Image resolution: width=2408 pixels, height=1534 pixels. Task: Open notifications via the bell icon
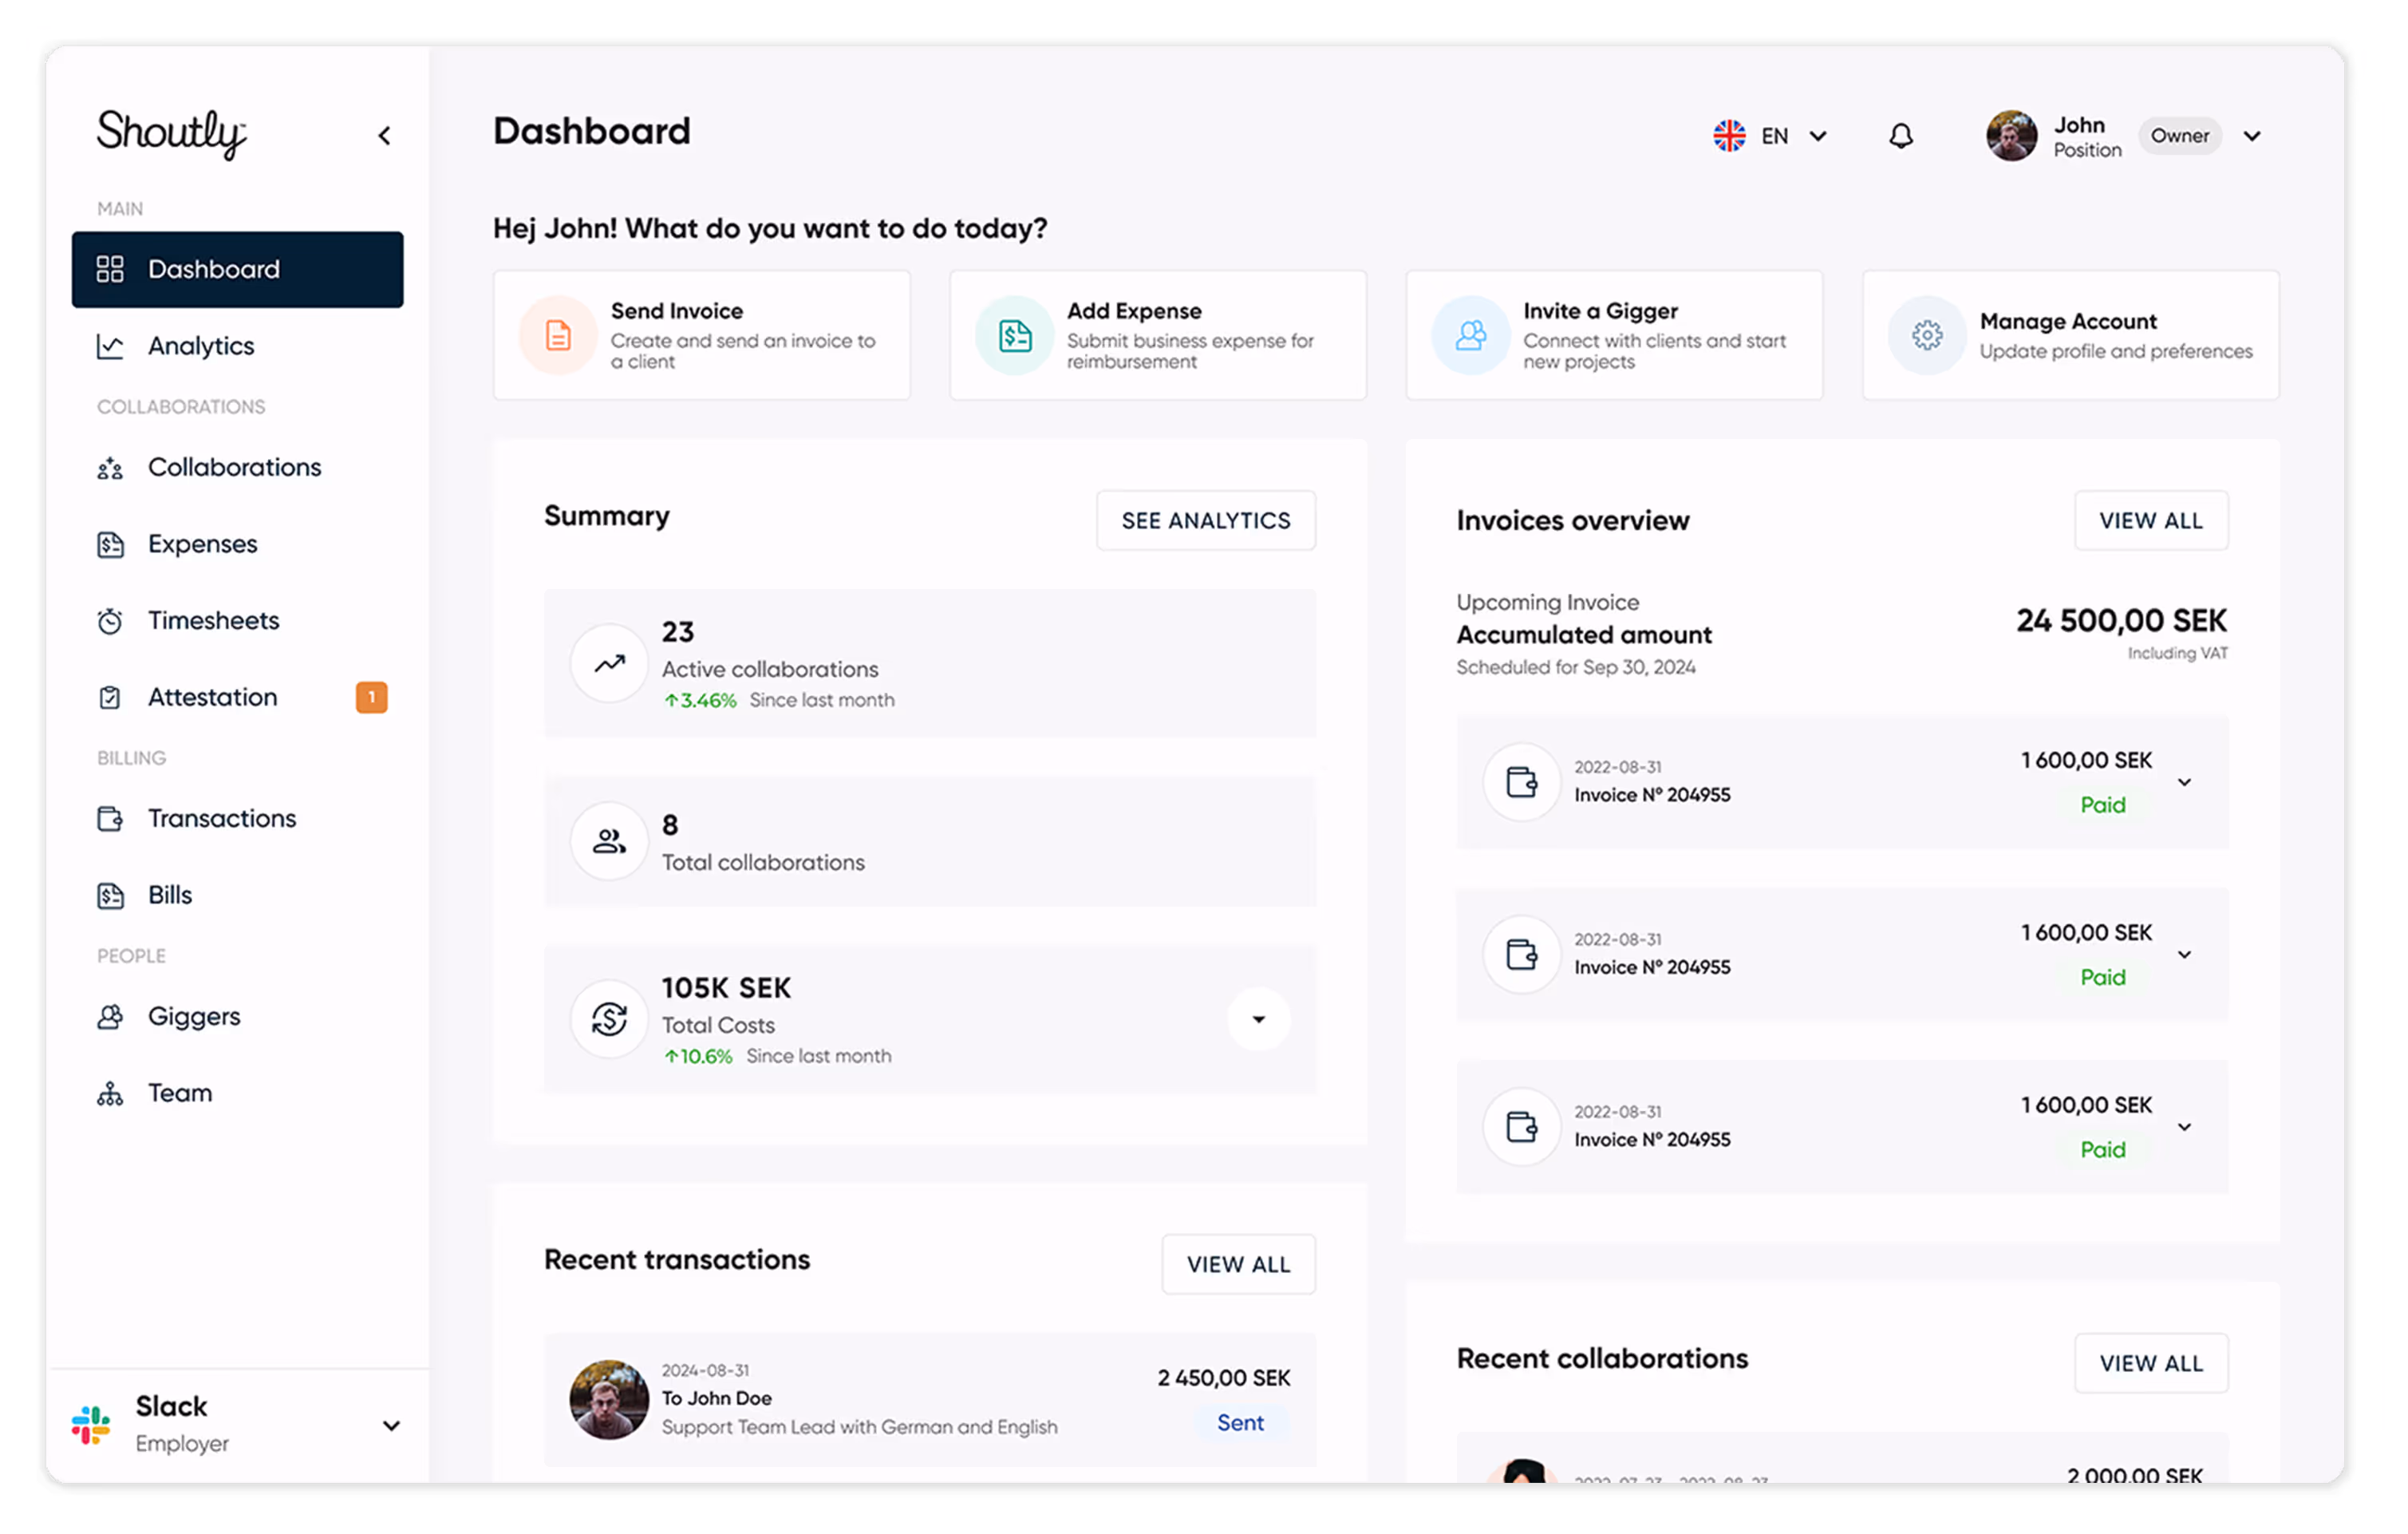pos(1901,135)
